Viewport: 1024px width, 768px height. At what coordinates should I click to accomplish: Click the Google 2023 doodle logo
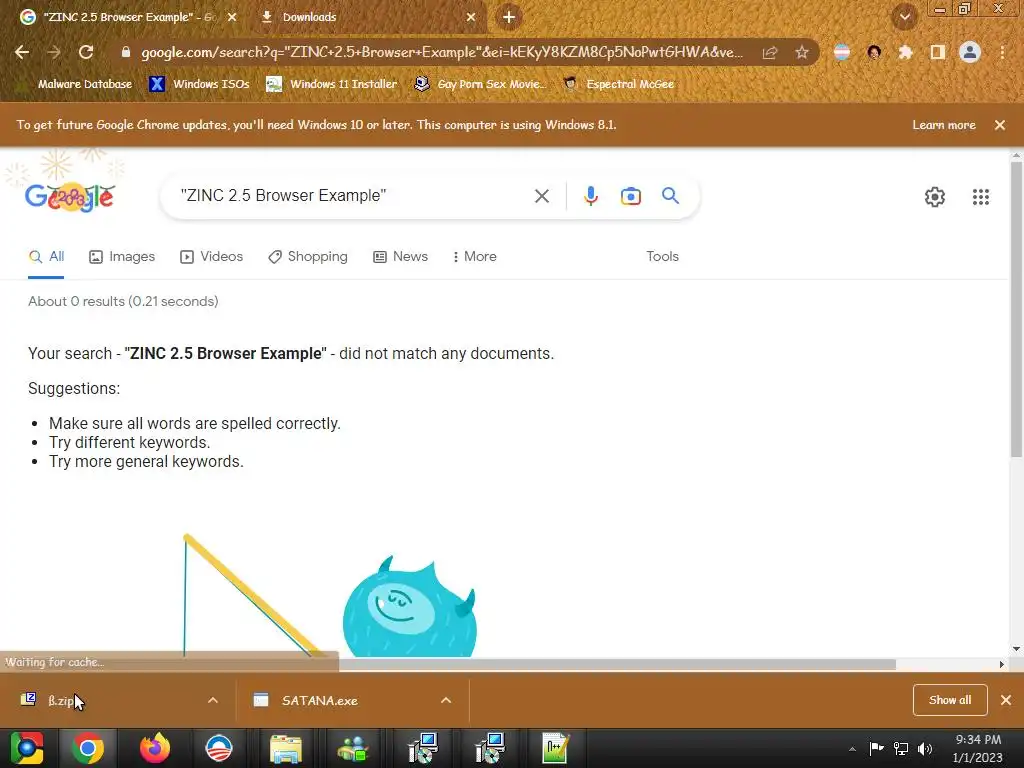pyautogui.click(x=70, y=197)
